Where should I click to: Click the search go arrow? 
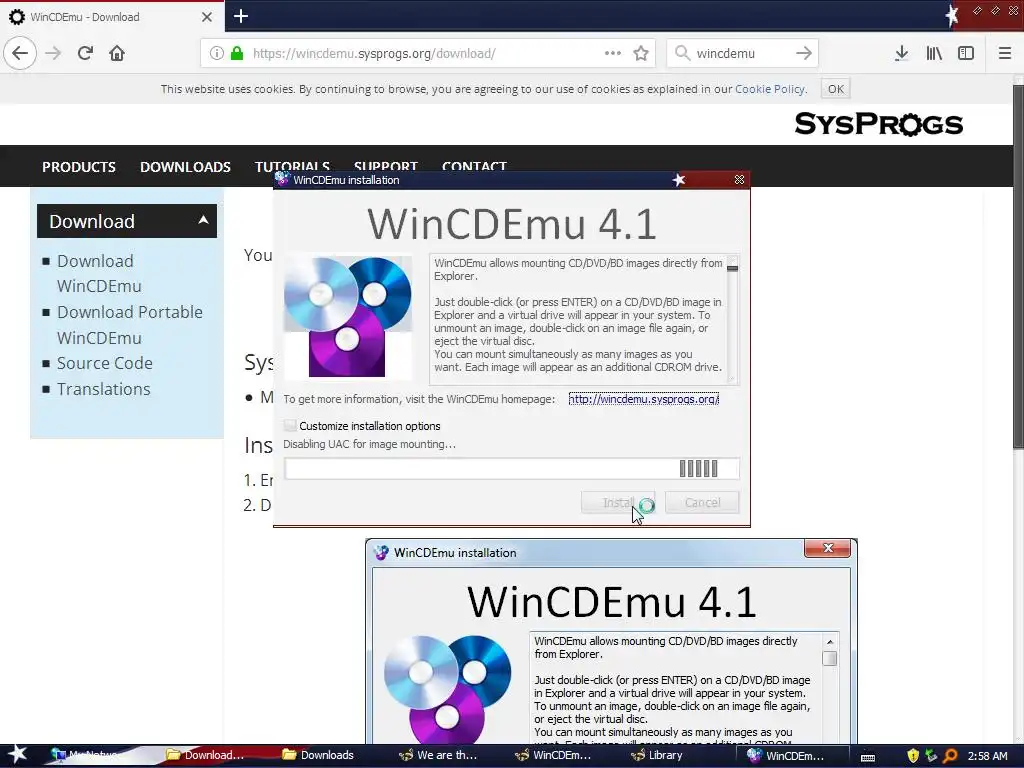click(804, 53)
